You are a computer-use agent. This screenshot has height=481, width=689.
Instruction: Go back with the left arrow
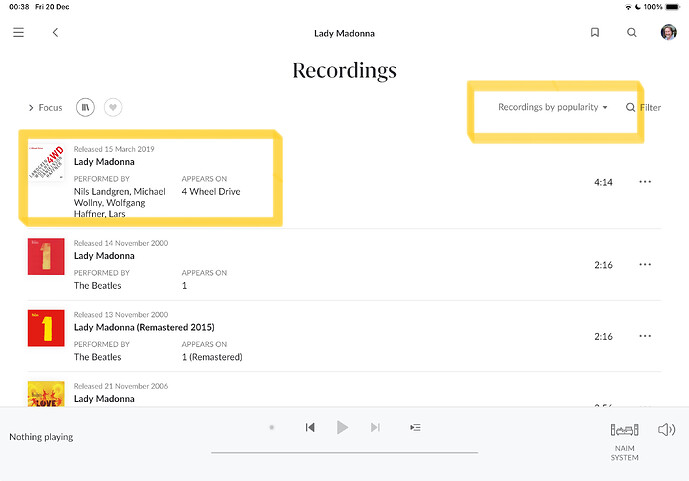(x=55, y=33)
